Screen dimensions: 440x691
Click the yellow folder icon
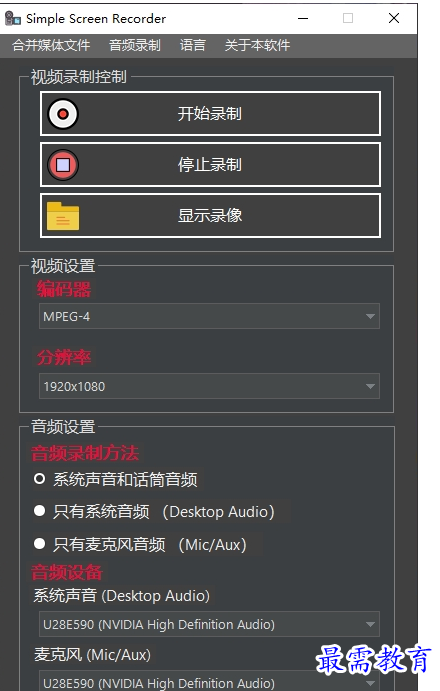coord(63,216)
